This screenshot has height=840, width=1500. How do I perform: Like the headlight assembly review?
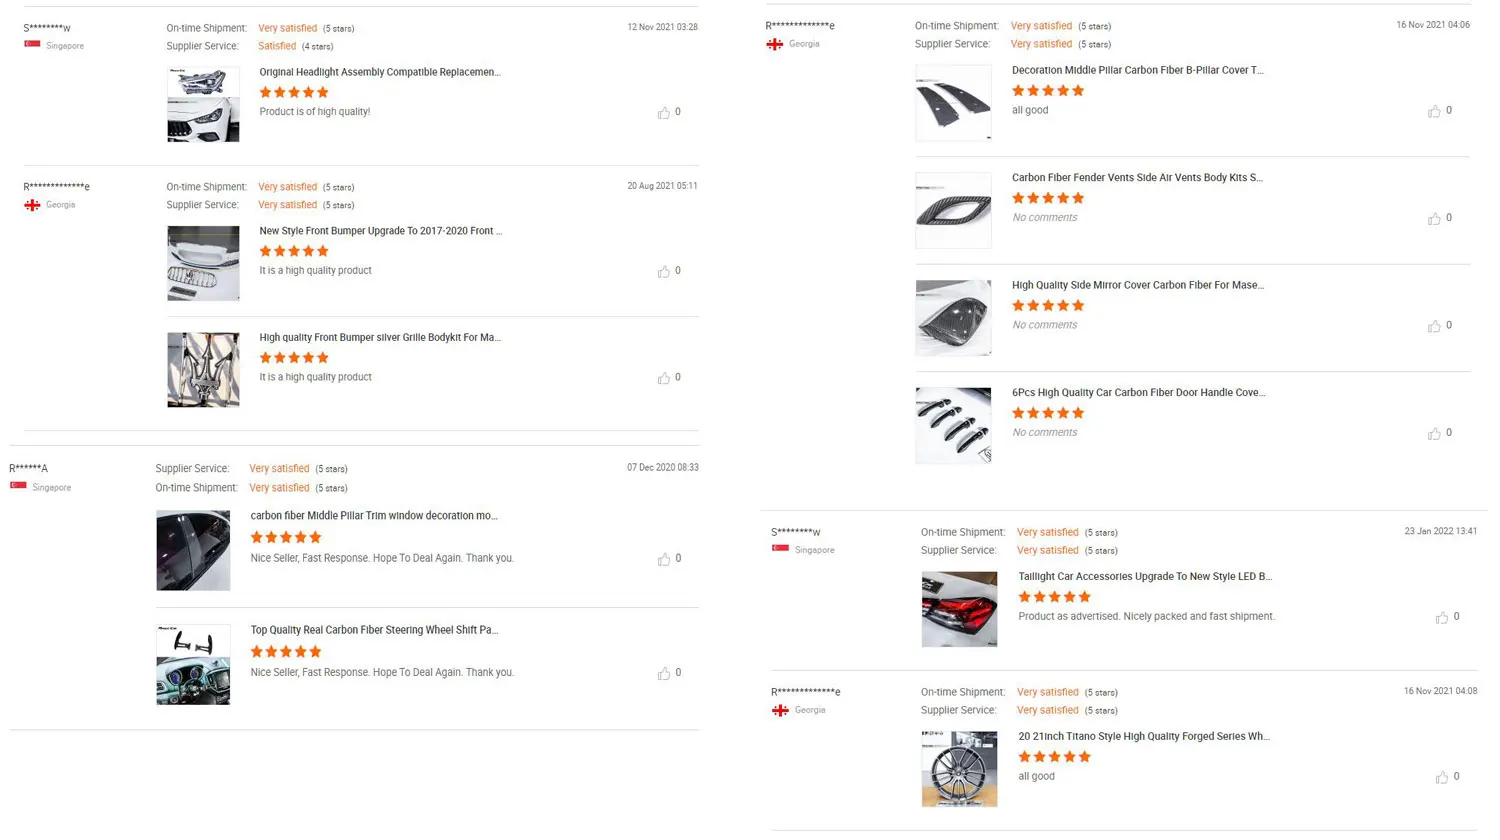663,113
